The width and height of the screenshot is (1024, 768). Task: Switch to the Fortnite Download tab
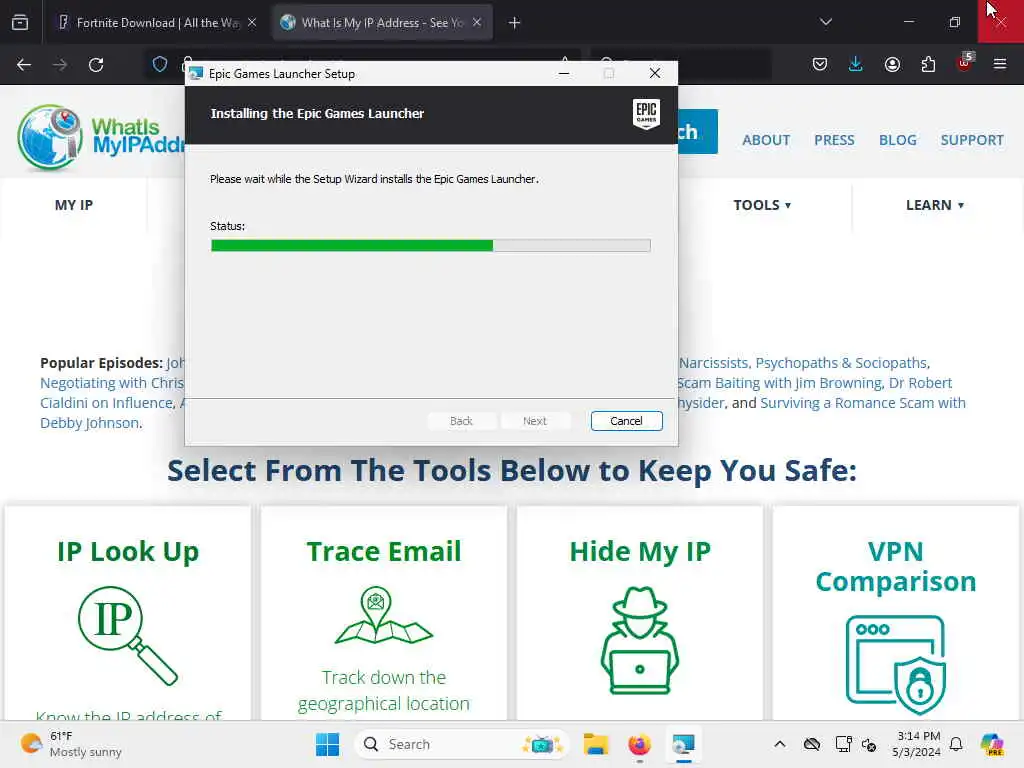pyautogui.click(x=156, y=22)
